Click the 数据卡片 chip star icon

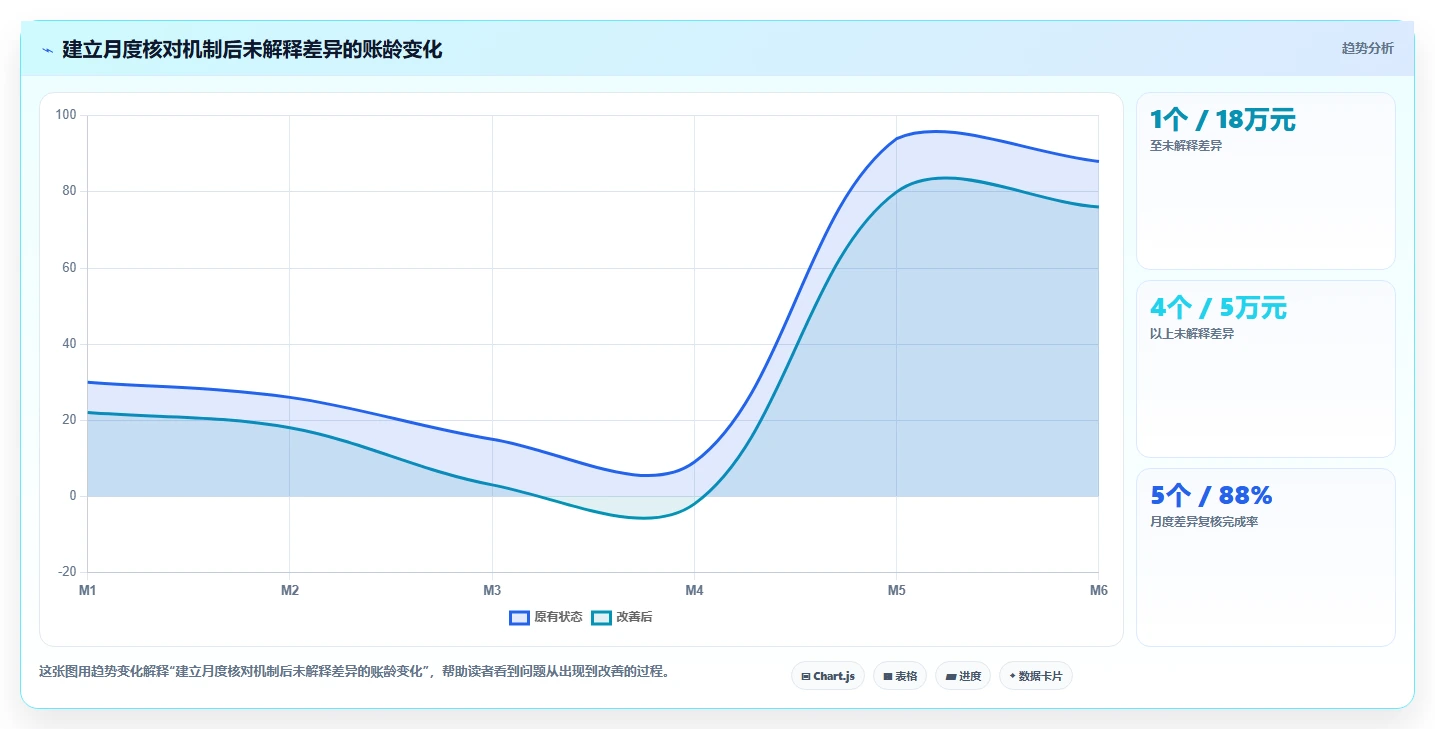point(1012,676)
